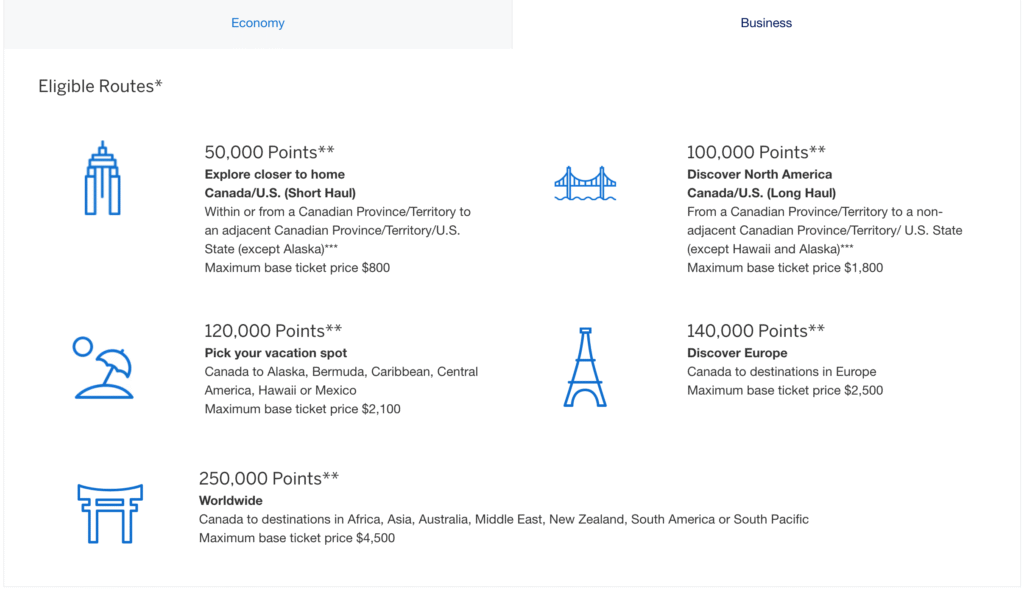This screenshot has width=1024, height=591.
Task: Select the Eiffel Tower icon
Action: pyautogui.click(x=585, y=368)
